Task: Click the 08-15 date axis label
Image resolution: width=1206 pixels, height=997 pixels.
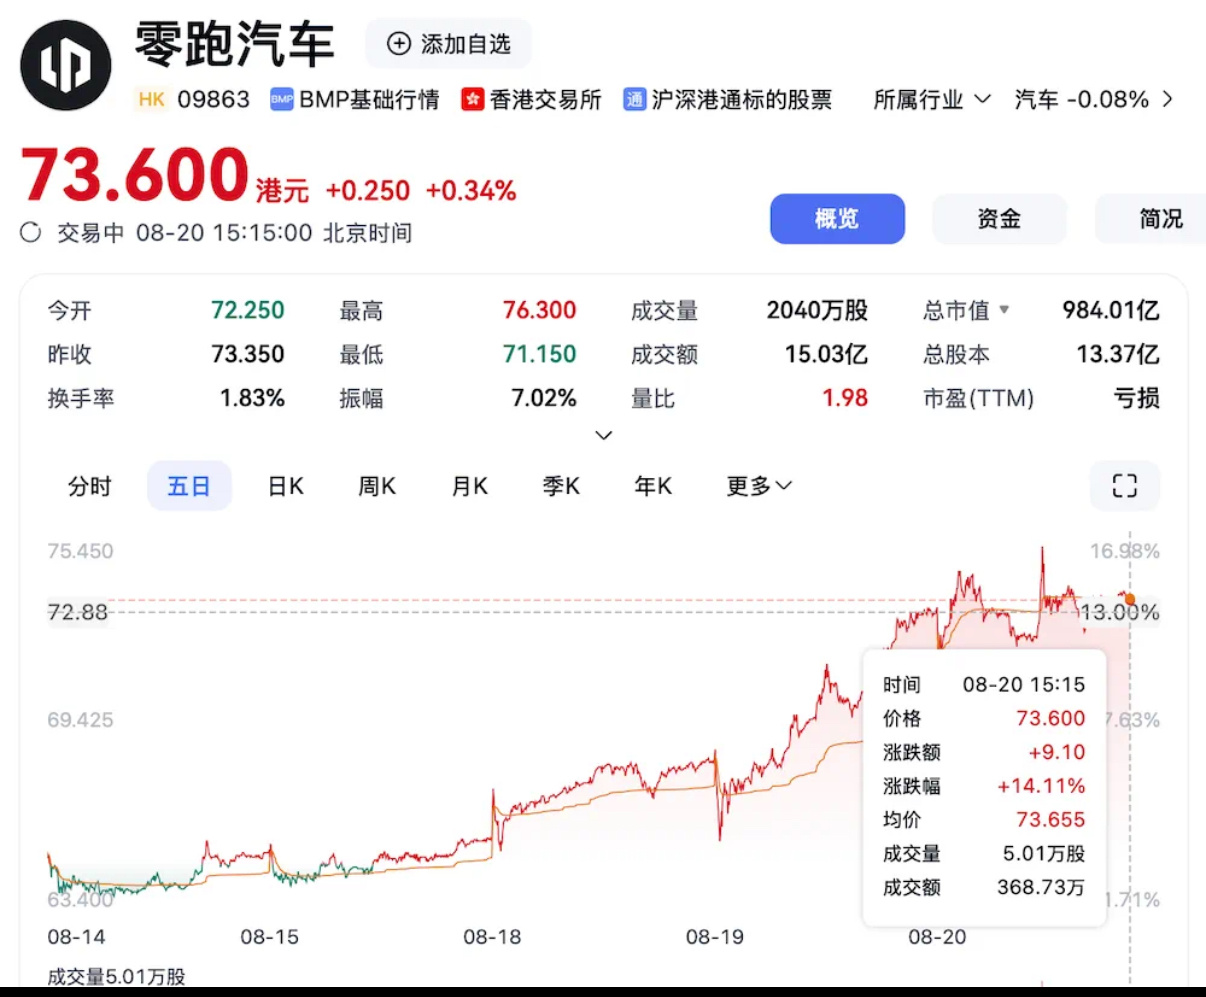Action: coord(270,937)
